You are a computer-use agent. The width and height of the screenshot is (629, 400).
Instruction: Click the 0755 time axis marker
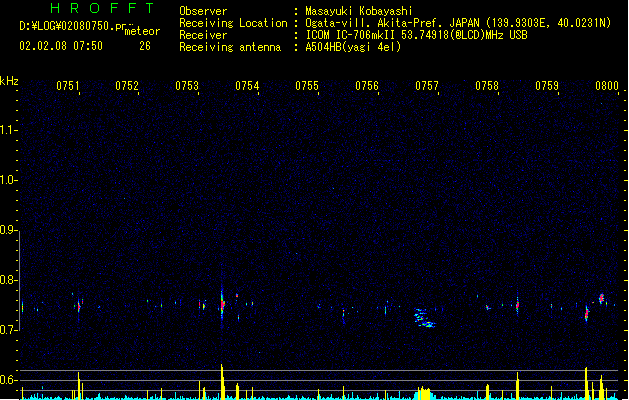click(x=307, y=85)
